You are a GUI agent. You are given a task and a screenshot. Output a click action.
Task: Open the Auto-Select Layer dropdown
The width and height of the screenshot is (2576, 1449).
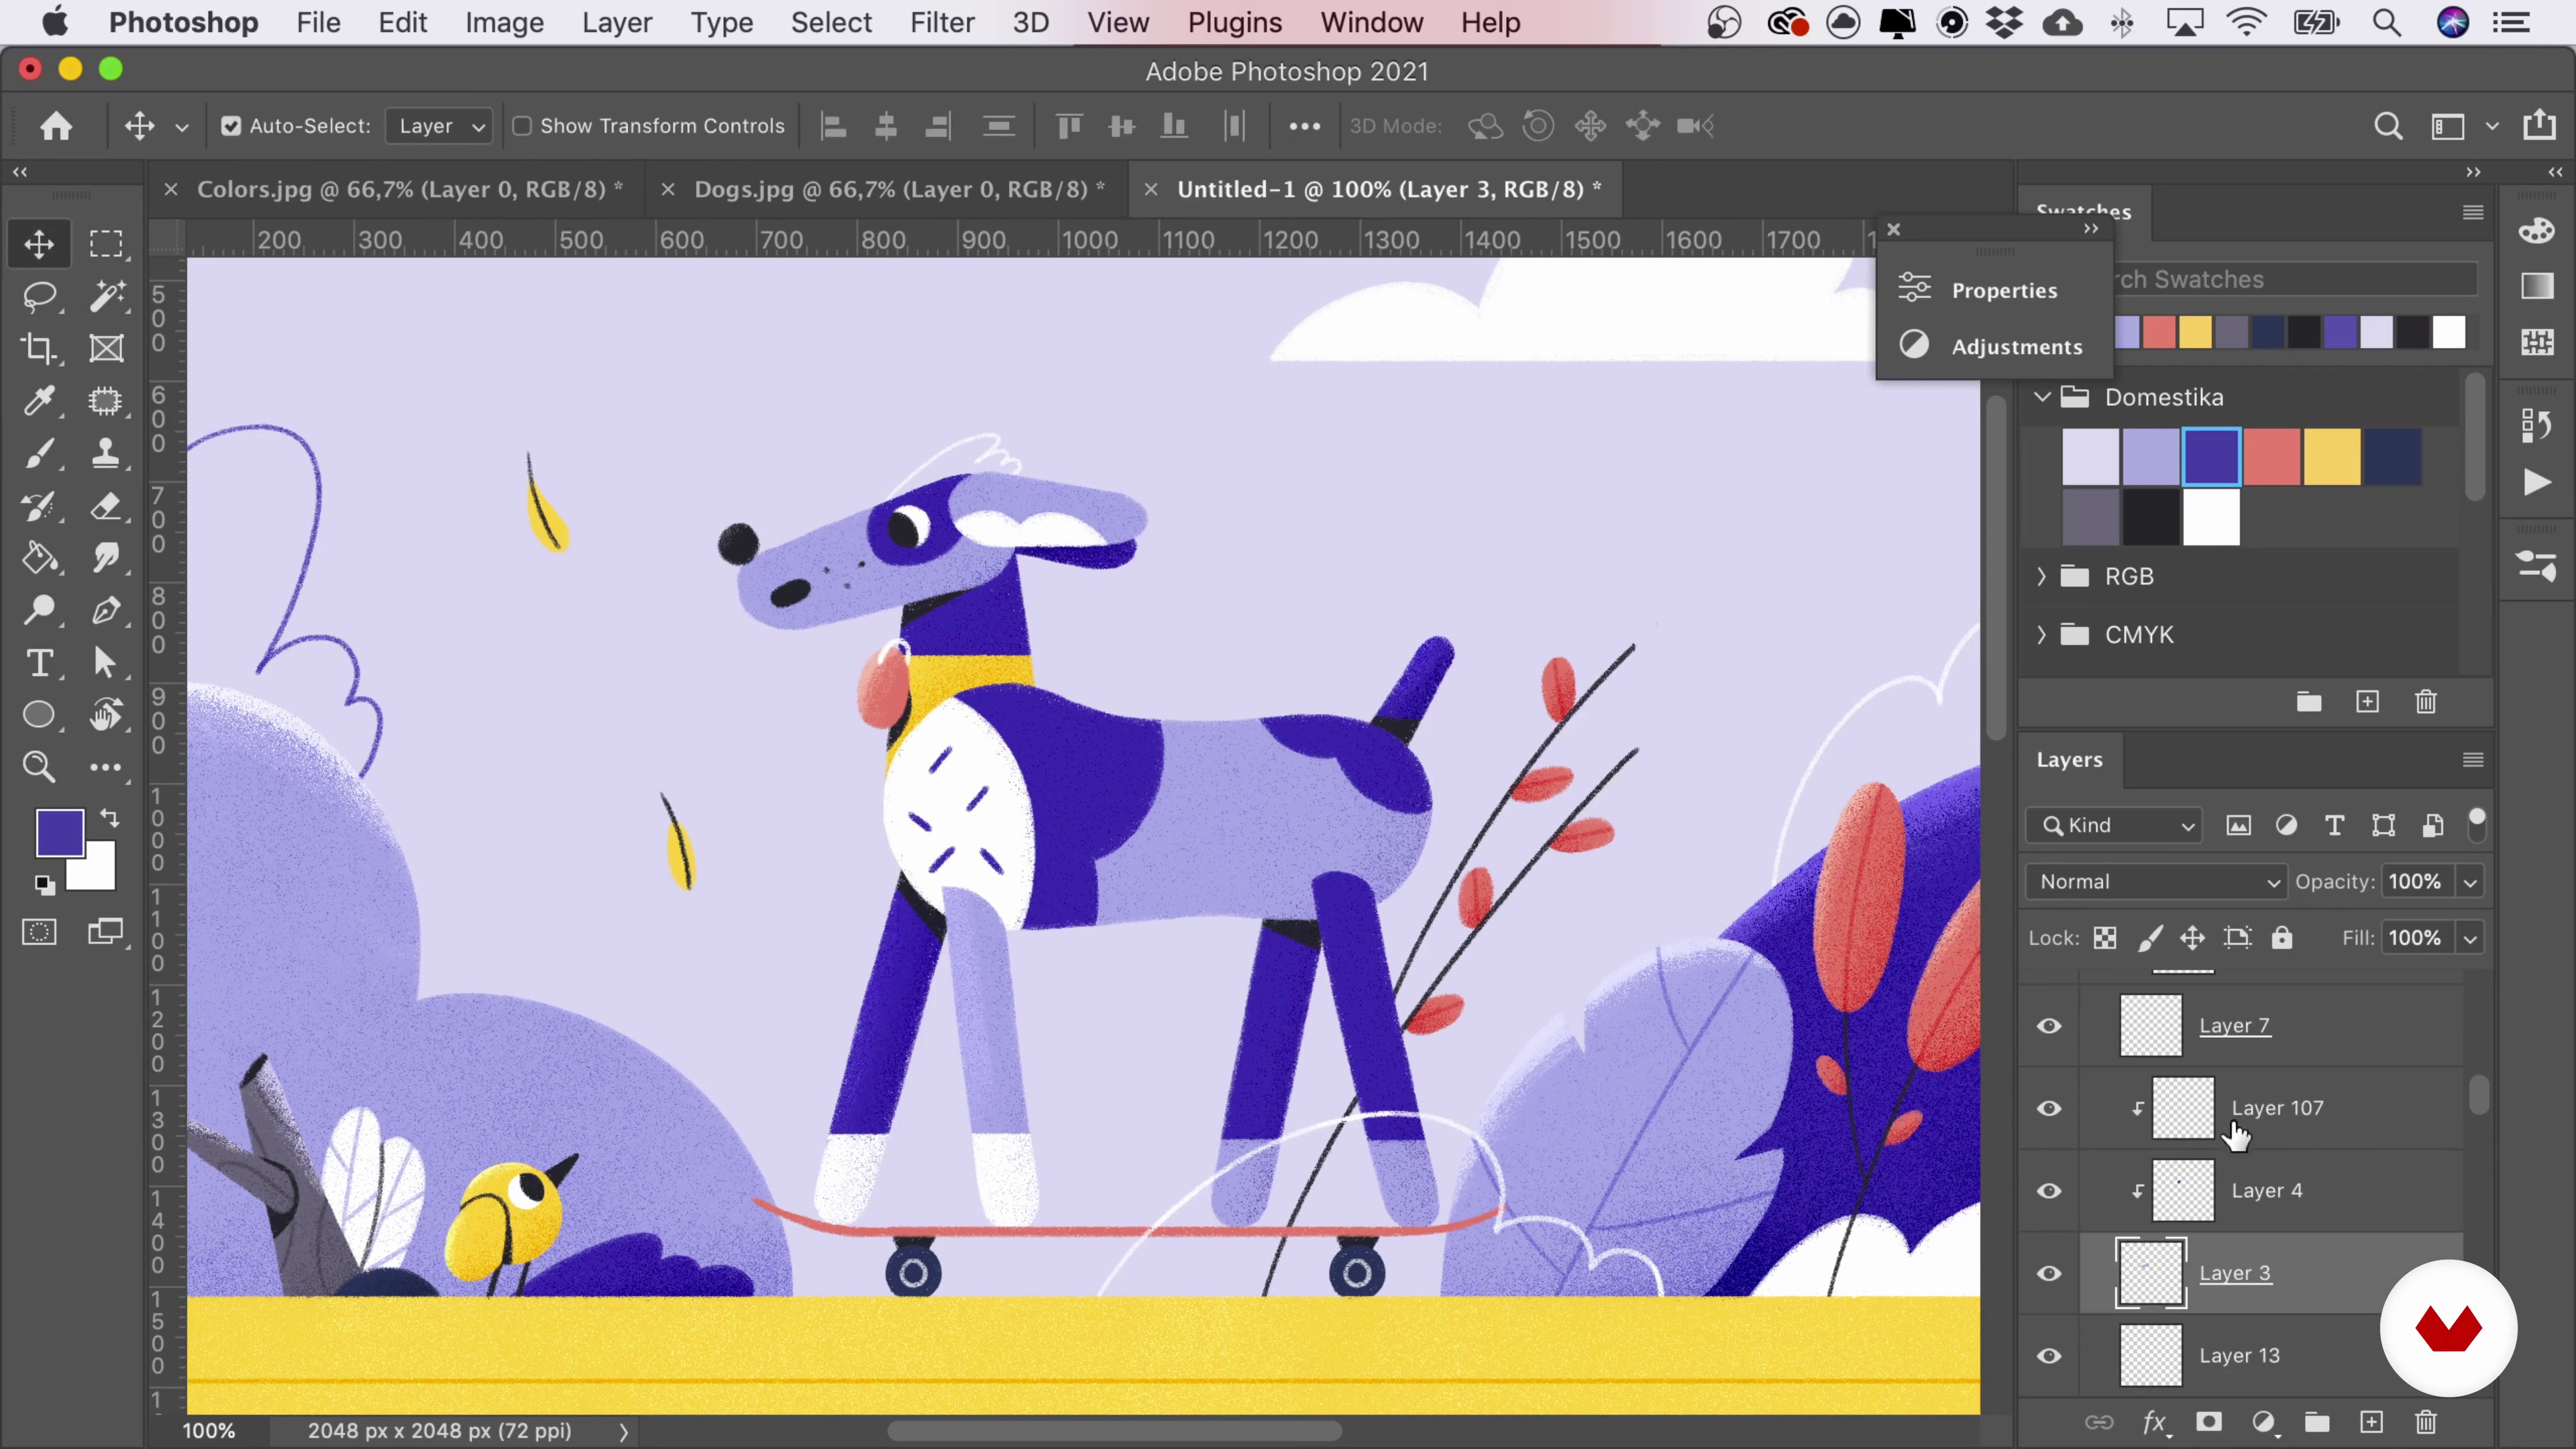(440, 126)
